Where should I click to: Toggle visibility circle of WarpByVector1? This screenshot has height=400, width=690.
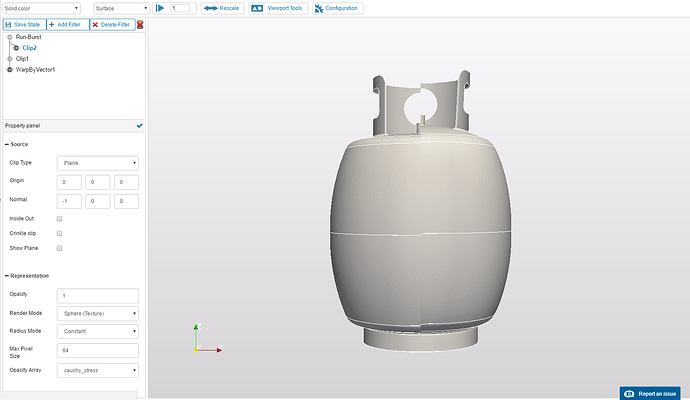tap(10, 70)
